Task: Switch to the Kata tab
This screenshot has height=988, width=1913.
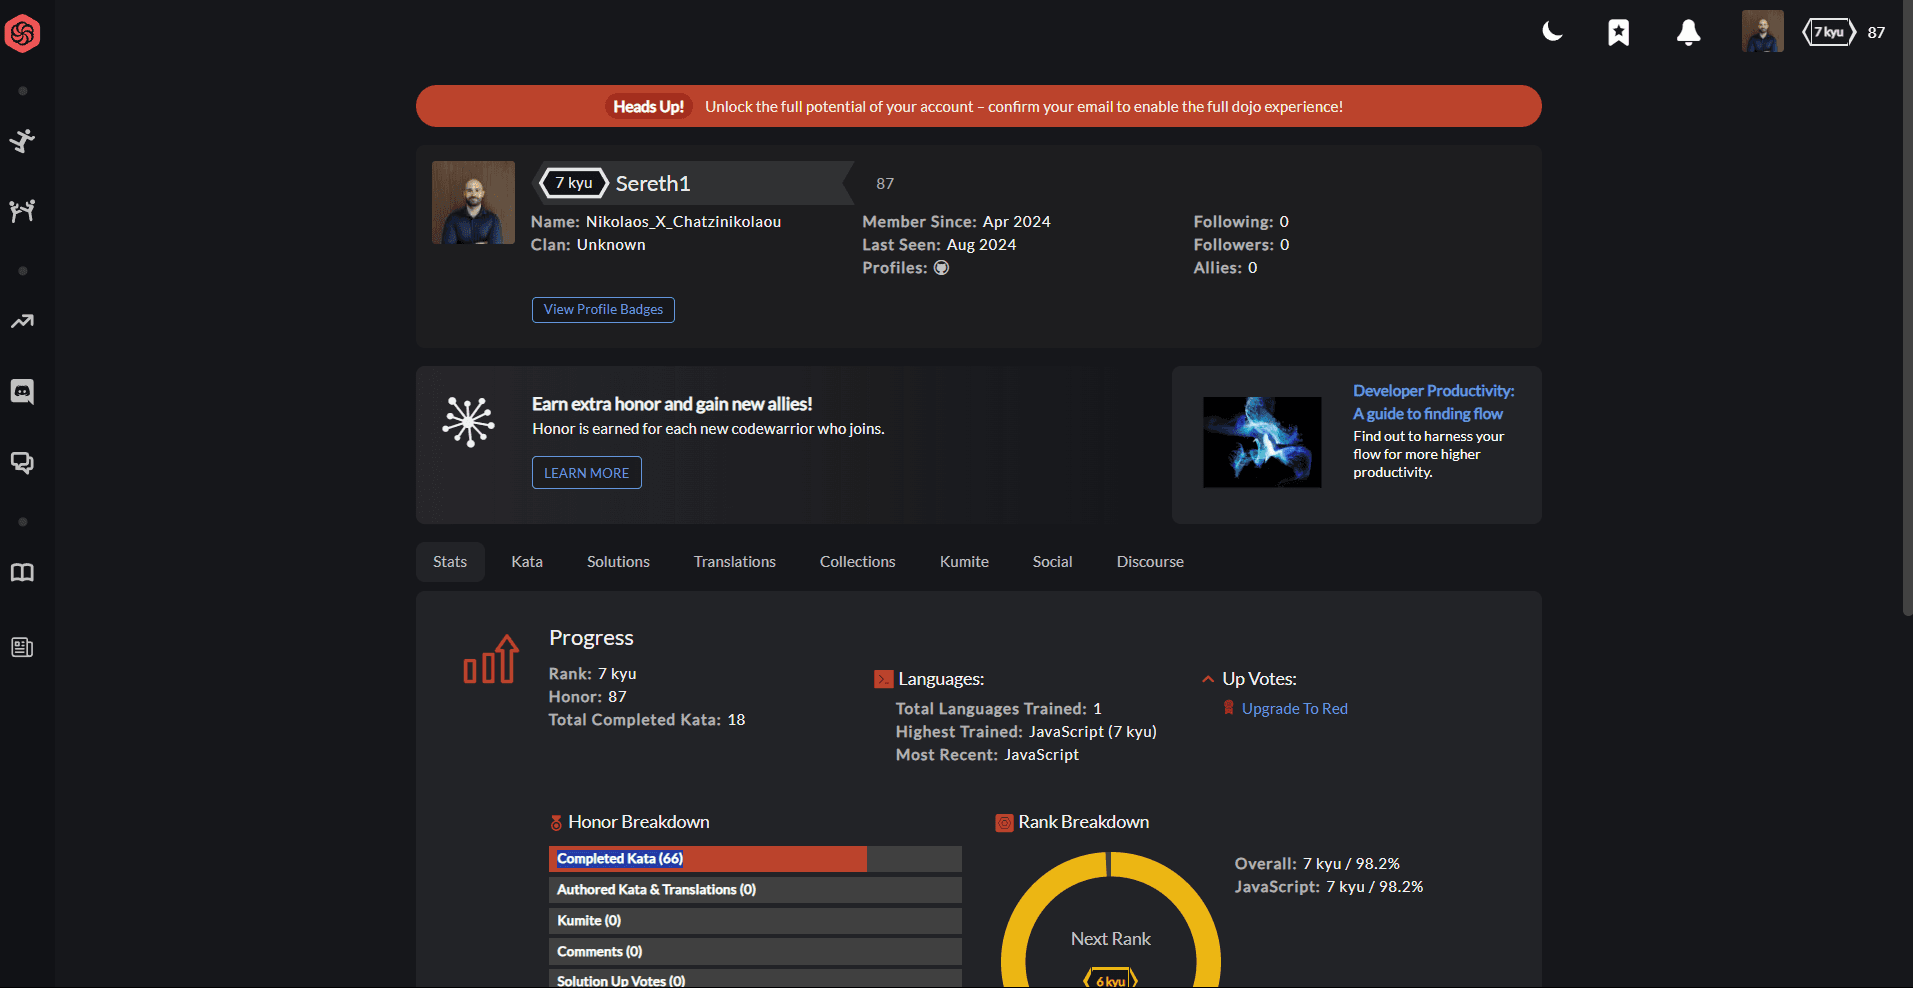Action: (x=527, y=562)
